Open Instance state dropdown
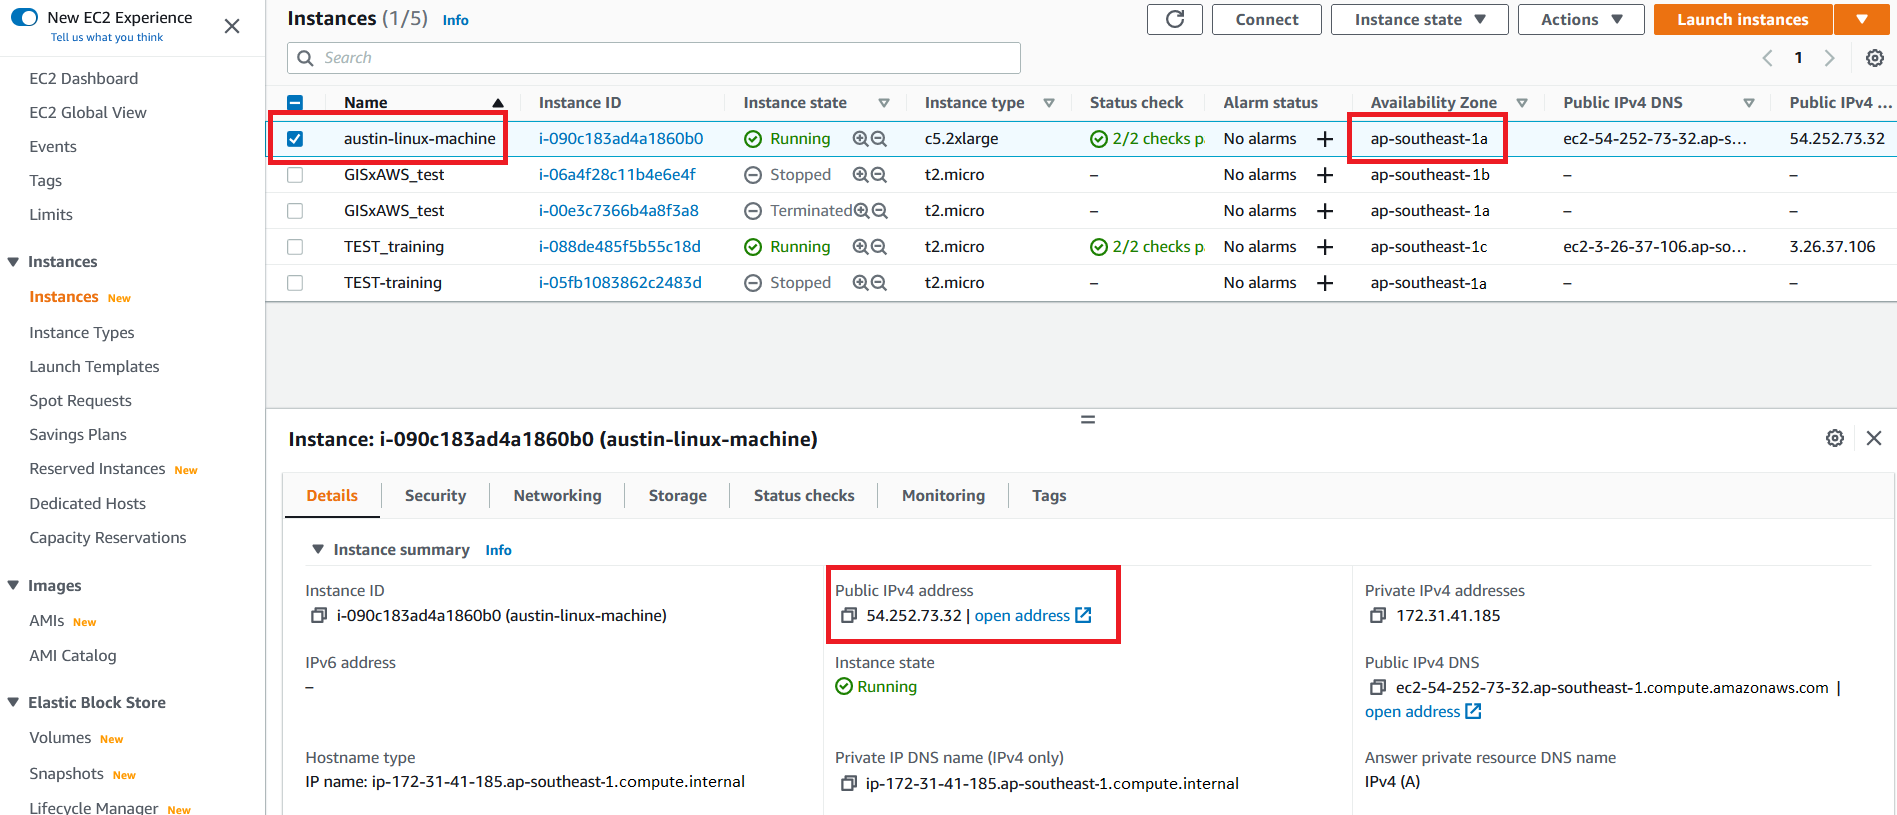 click(x=1419, y=19)
